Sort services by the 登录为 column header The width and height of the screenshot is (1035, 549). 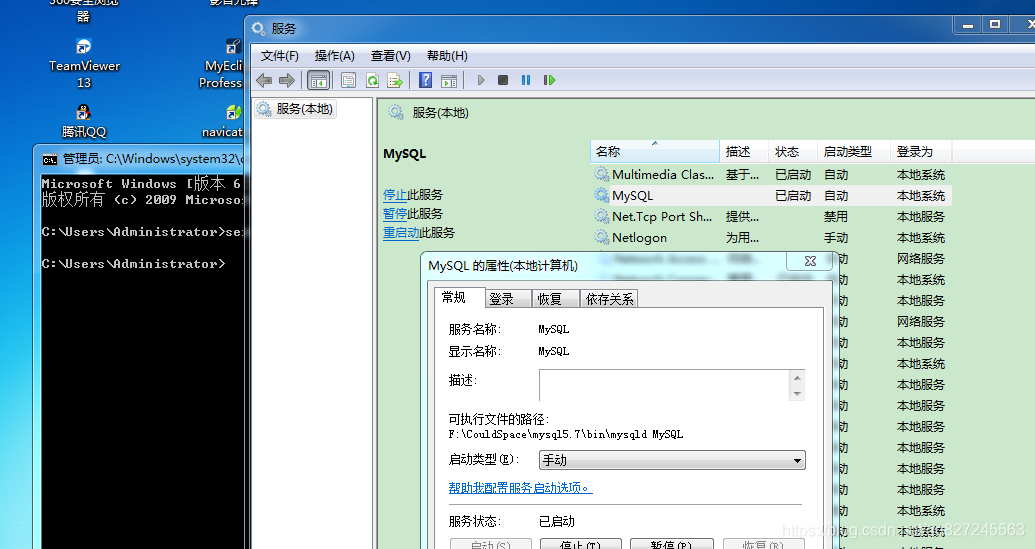click(921, 151)
